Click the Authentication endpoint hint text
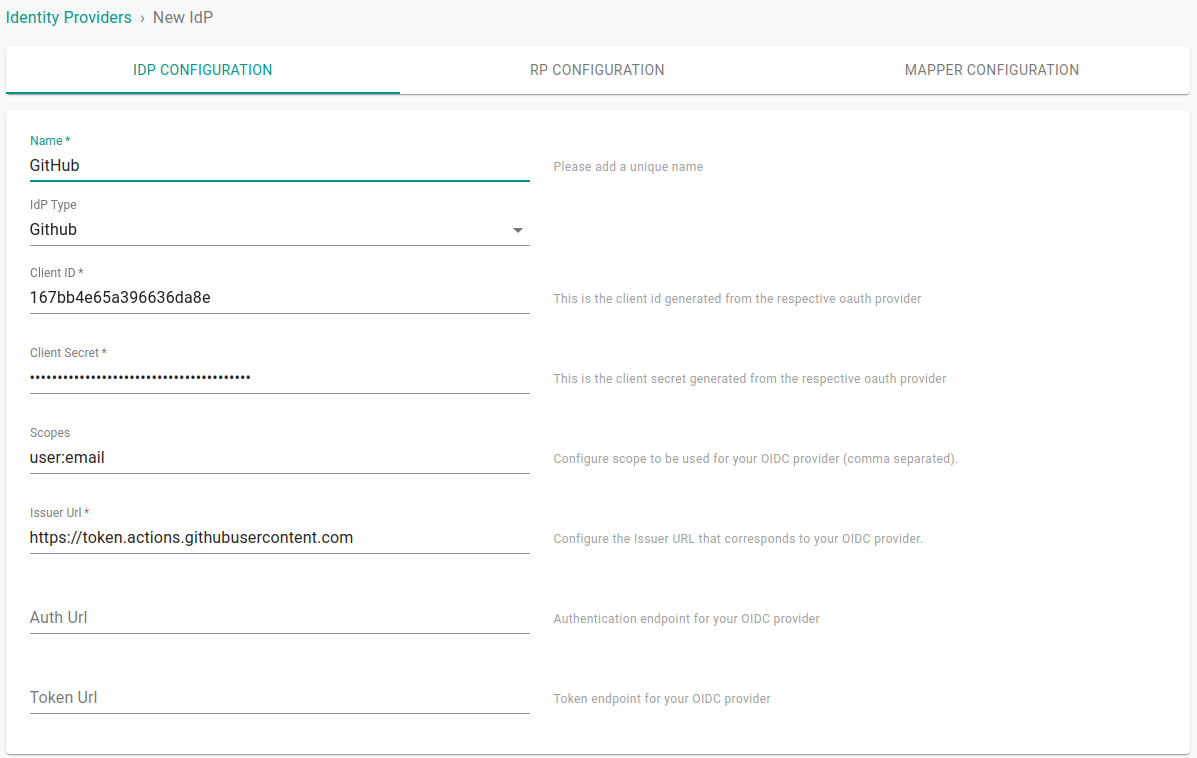This screenshot has height=758, width=1197. 686,619
